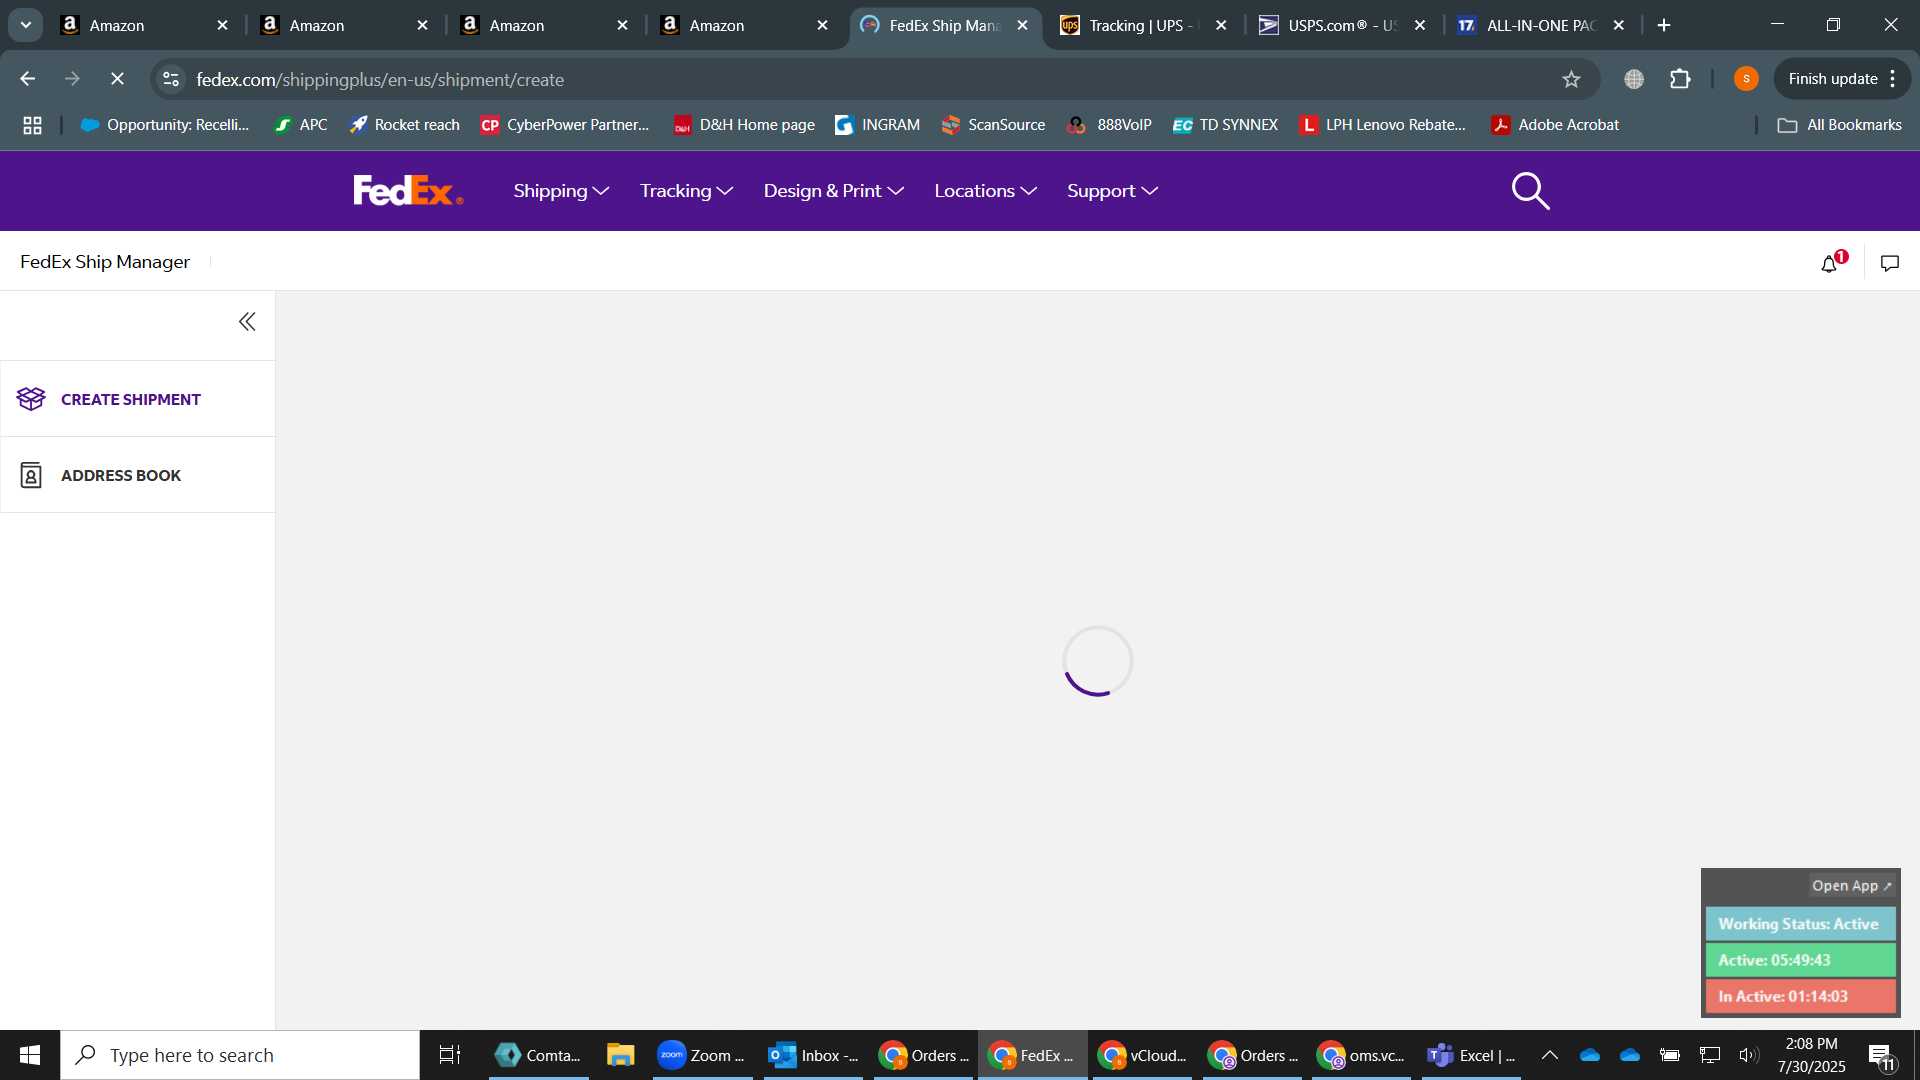Switch to the first Amazon tab
1920x1080 pixels.
point(143,25)
